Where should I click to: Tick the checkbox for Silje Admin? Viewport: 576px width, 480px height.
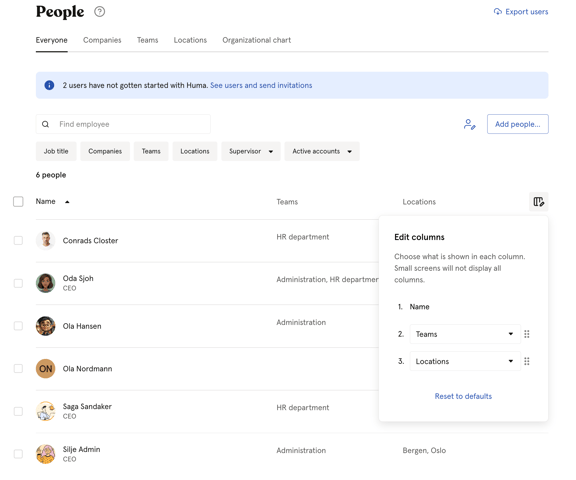point(18,454)
